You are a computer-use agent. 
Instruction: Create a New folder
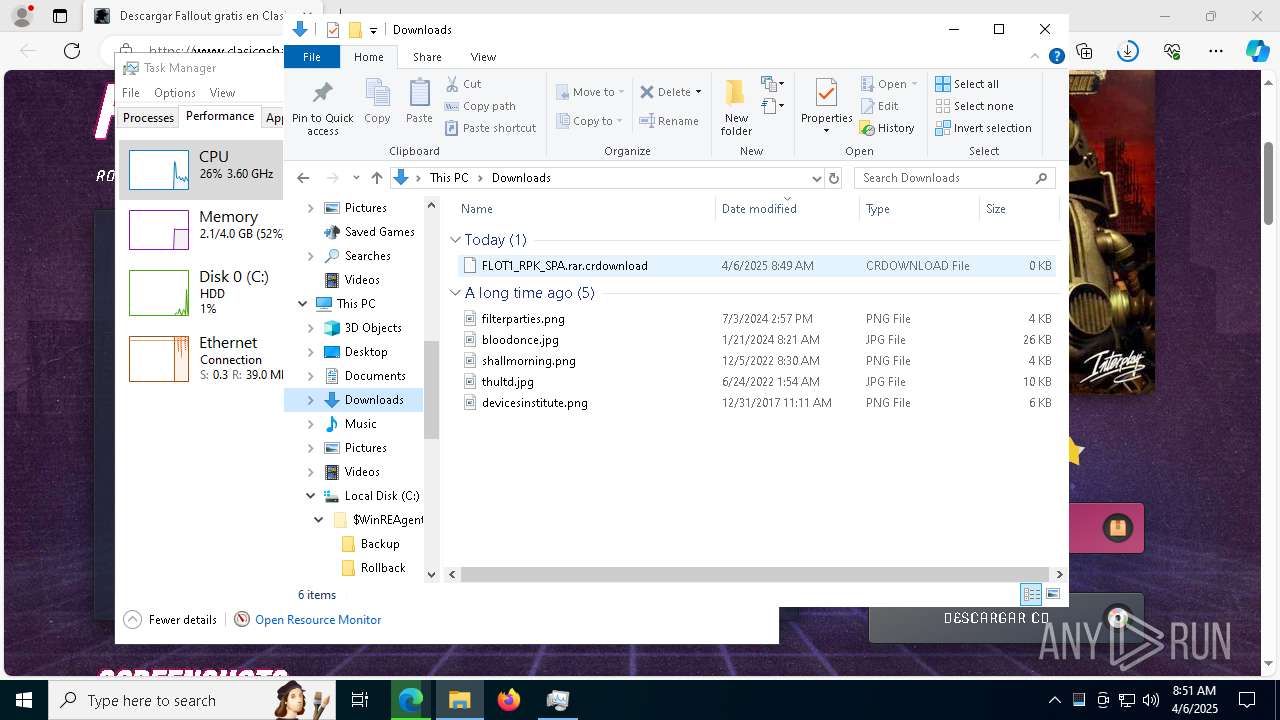[736, 108]
